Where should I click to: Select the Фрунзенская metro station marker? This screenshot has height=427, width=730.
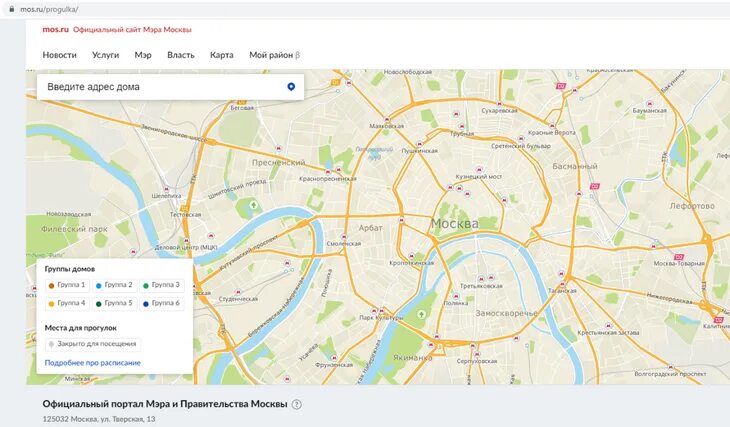click(x=334, y=358)
